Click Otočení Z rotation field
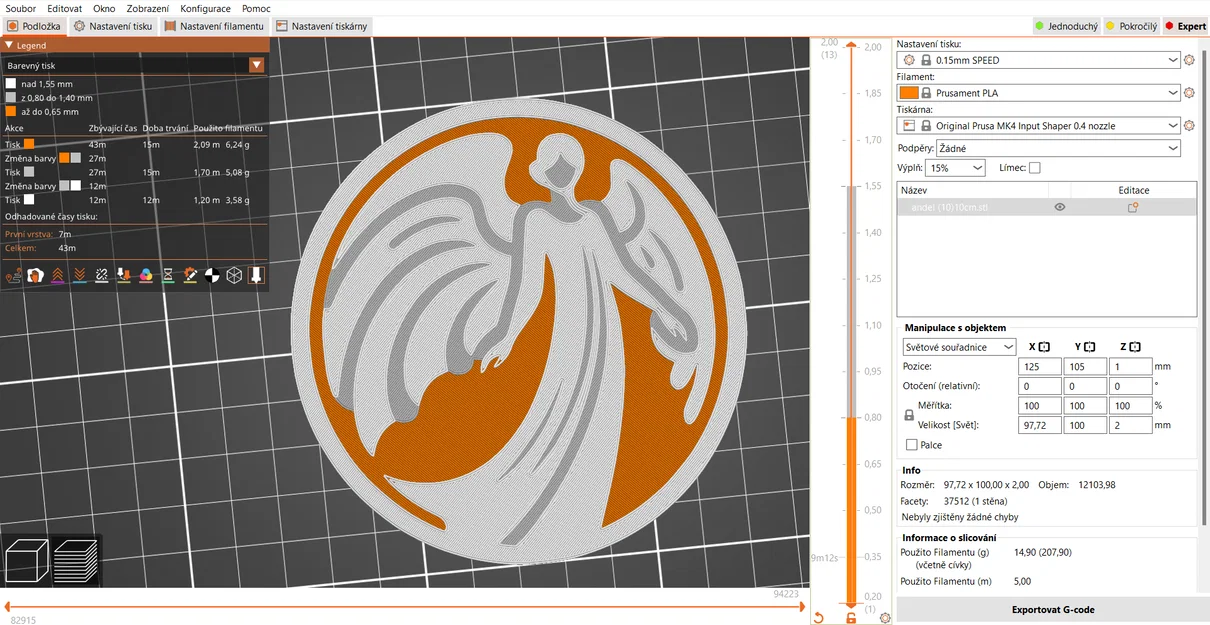Screen dimensions: 1210x625 coord(1130,386)
